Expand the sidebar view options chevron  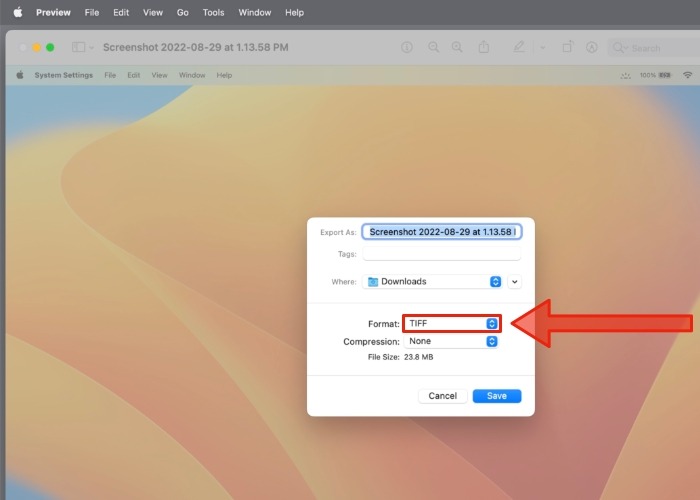coord(91,47)
